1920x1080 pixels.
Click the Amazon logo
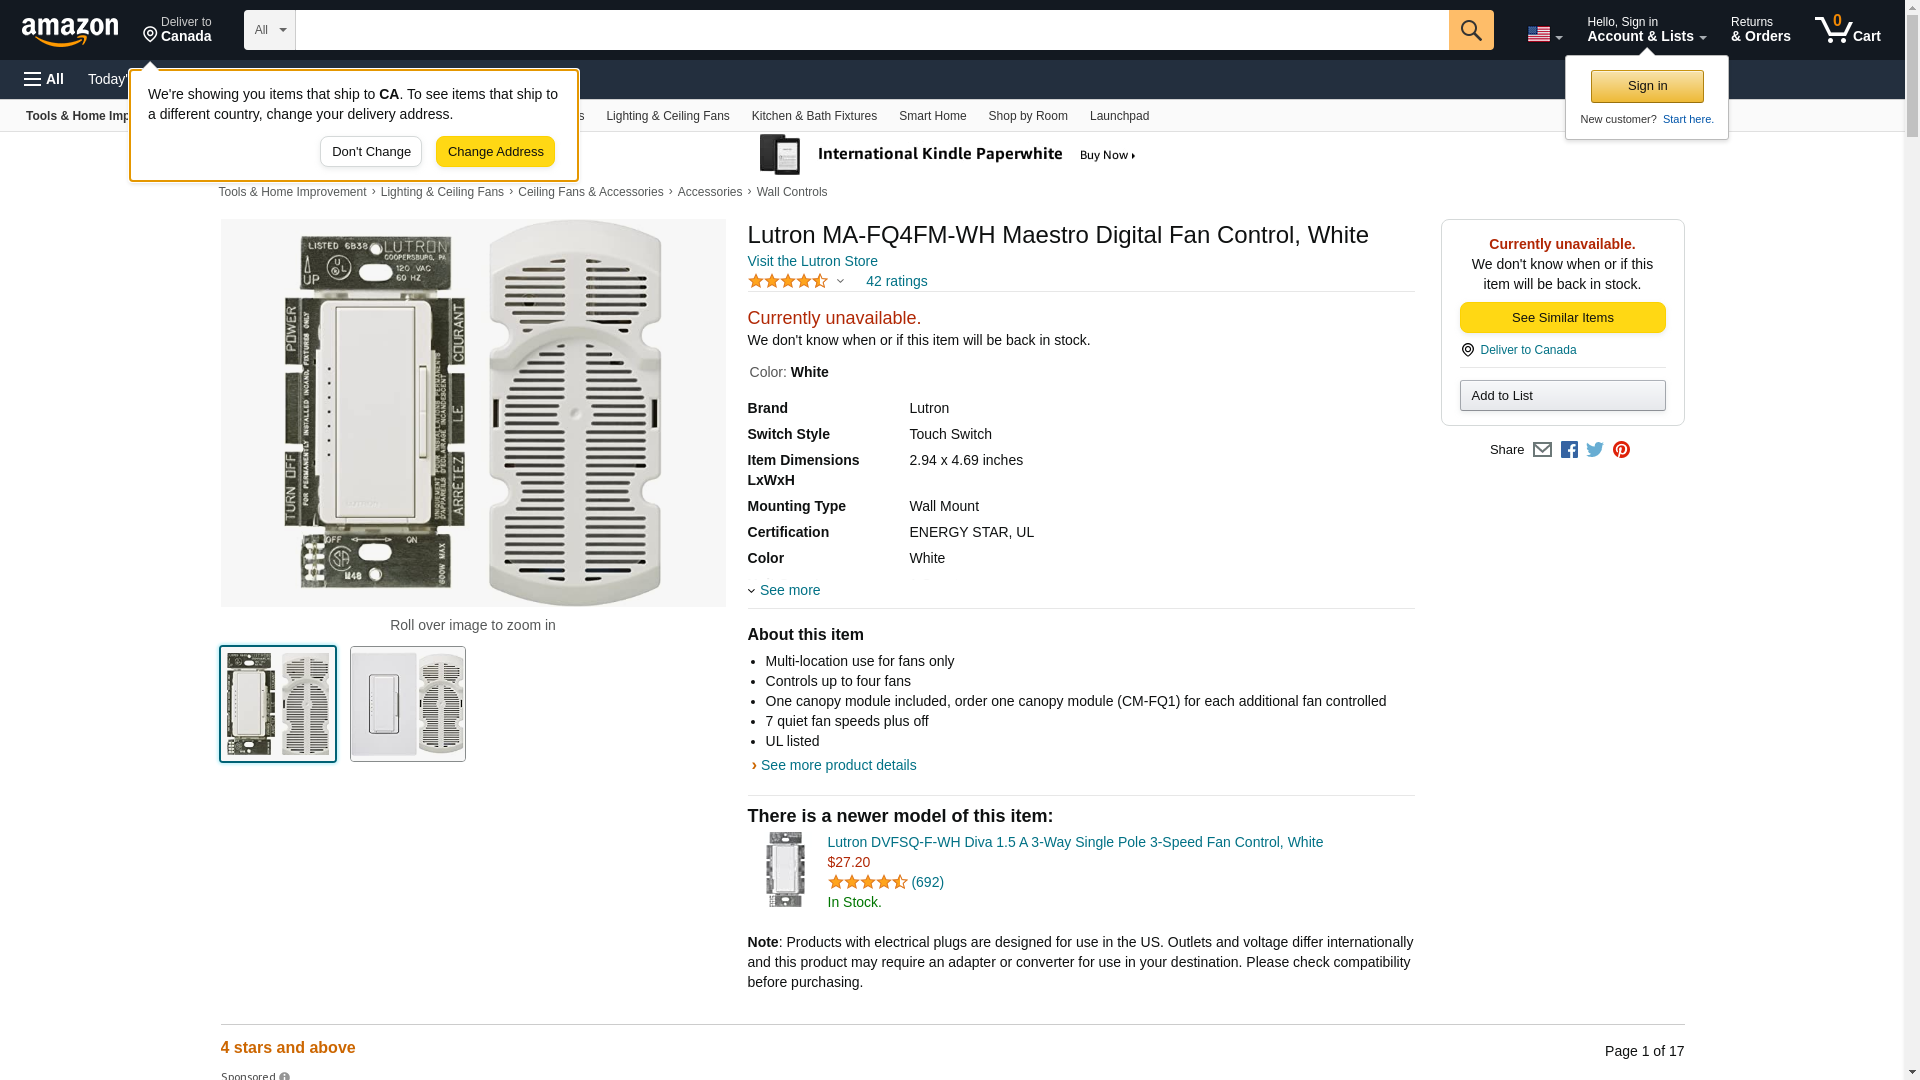tap(70, 31)
